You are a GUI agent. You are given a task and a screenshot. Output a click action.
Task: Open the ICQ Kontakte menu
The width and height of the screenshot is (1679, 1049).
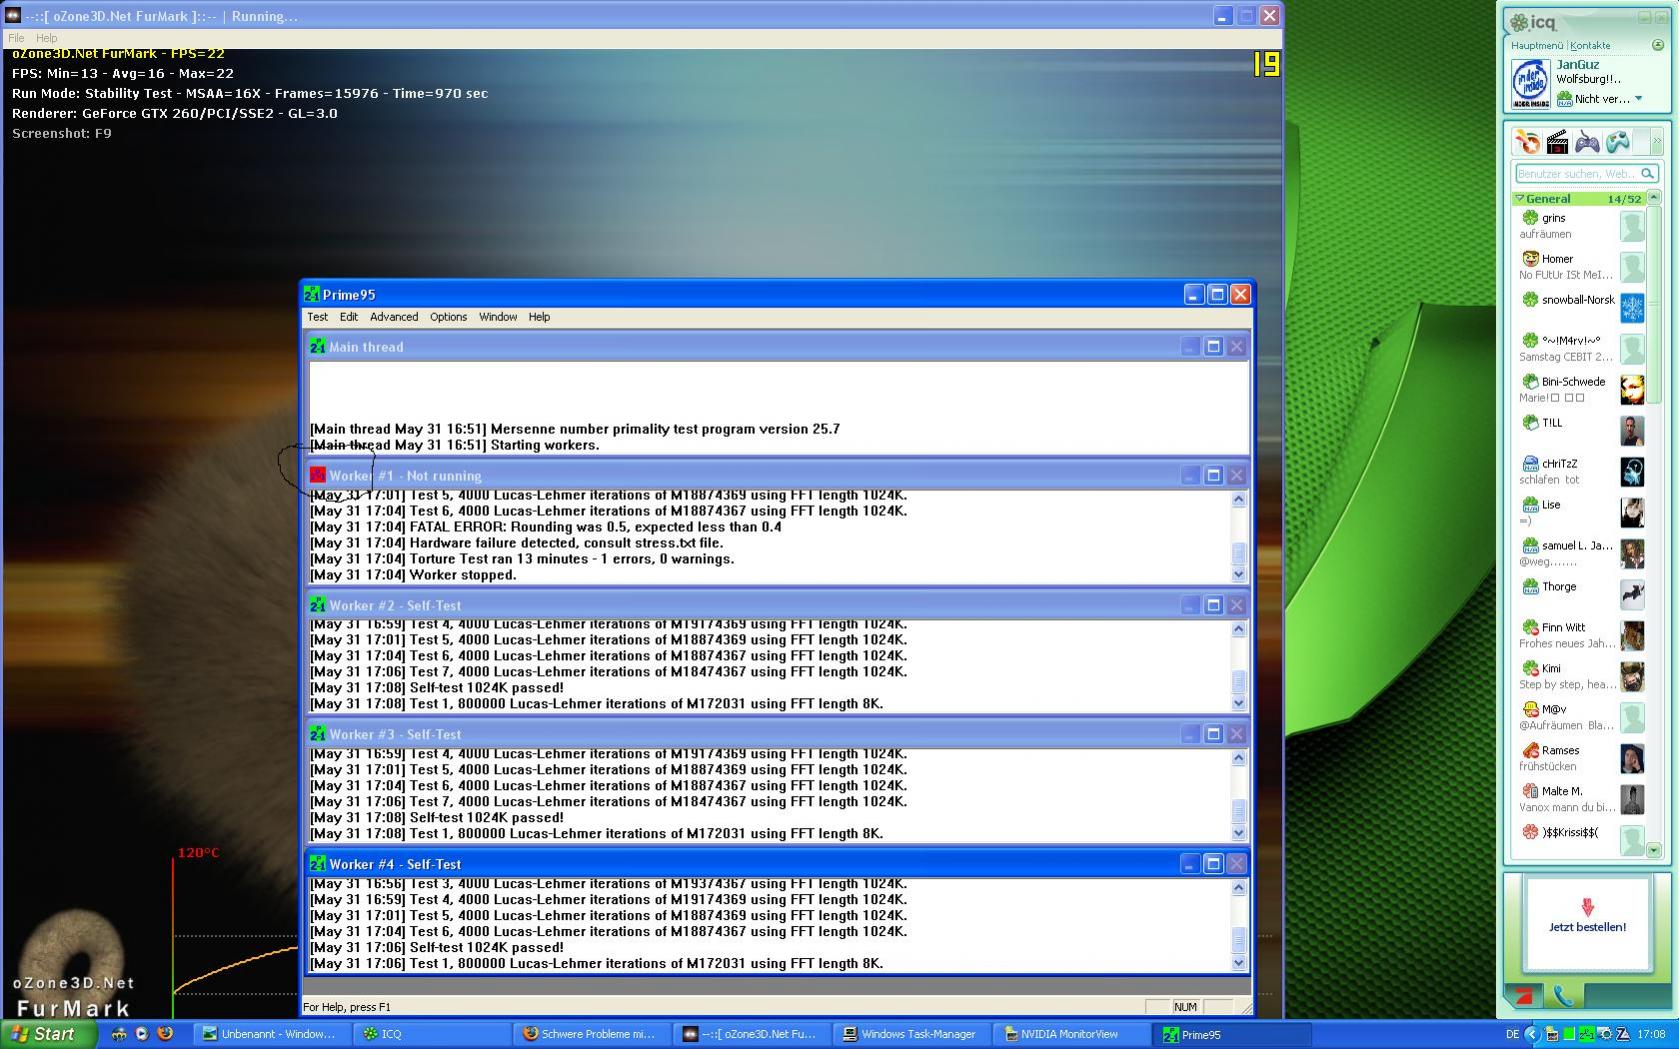[x=1590, y=45]
